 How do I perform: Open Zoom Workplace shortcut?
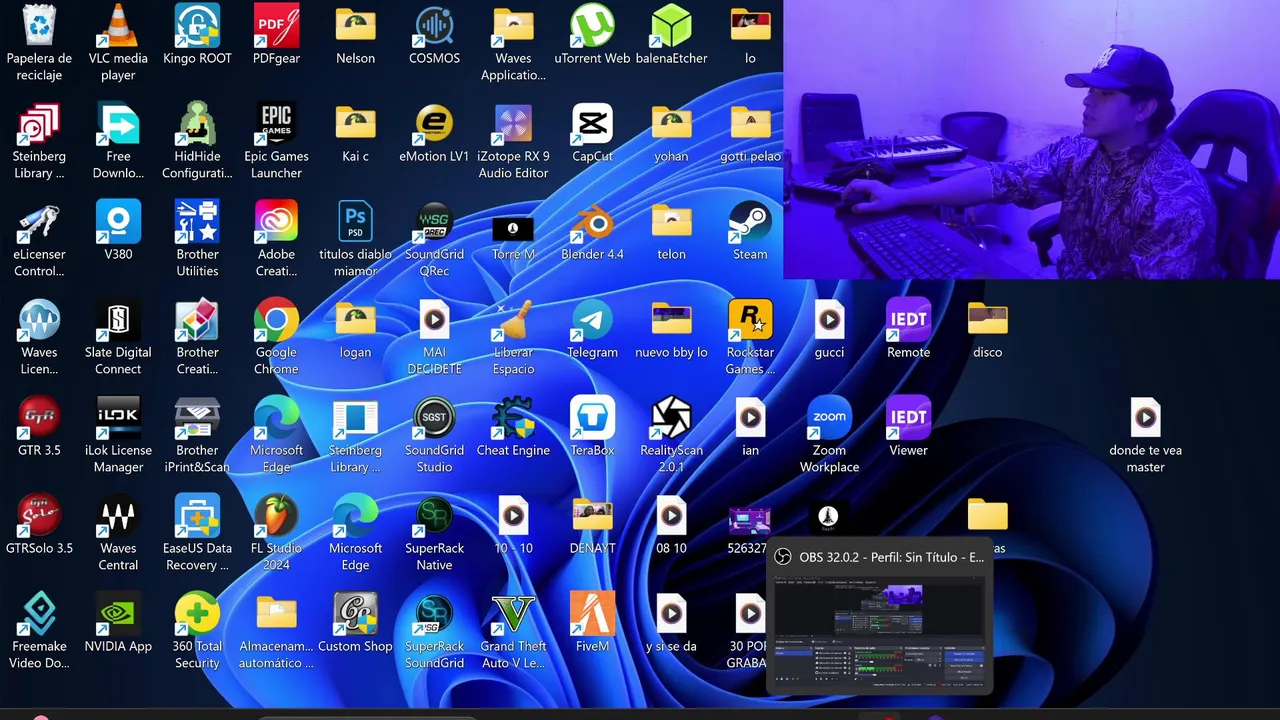coord(829,419)
